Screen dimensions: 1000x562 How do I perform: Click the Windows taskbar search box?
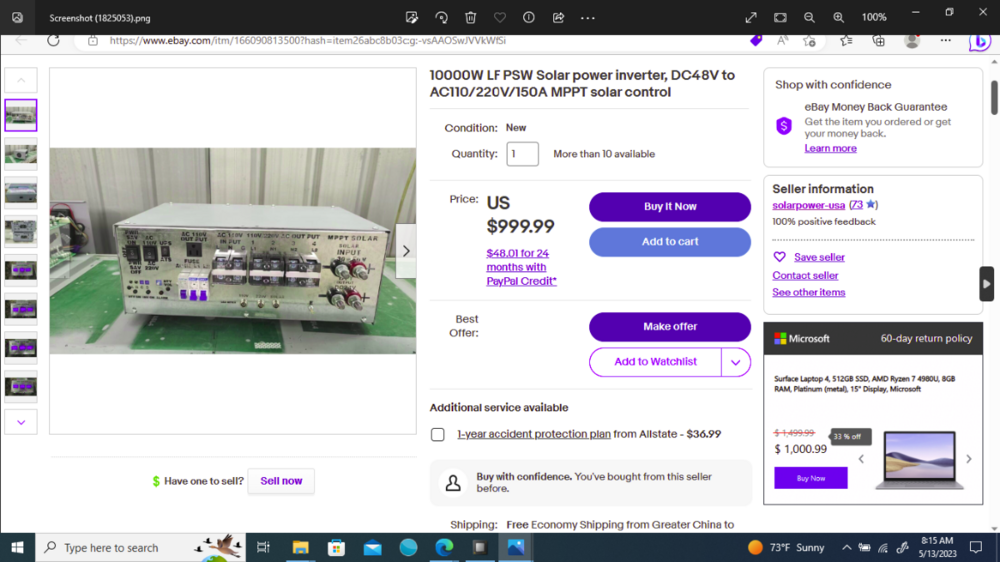[140, 547]
